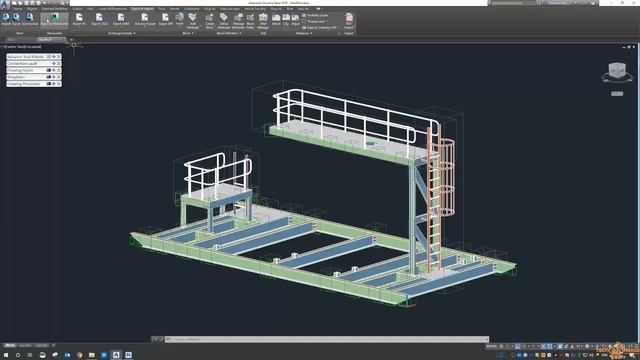Viewport: 640px width, 360px height.
Task: Open the Home ribbon tab
Action: tap(18, 9)
